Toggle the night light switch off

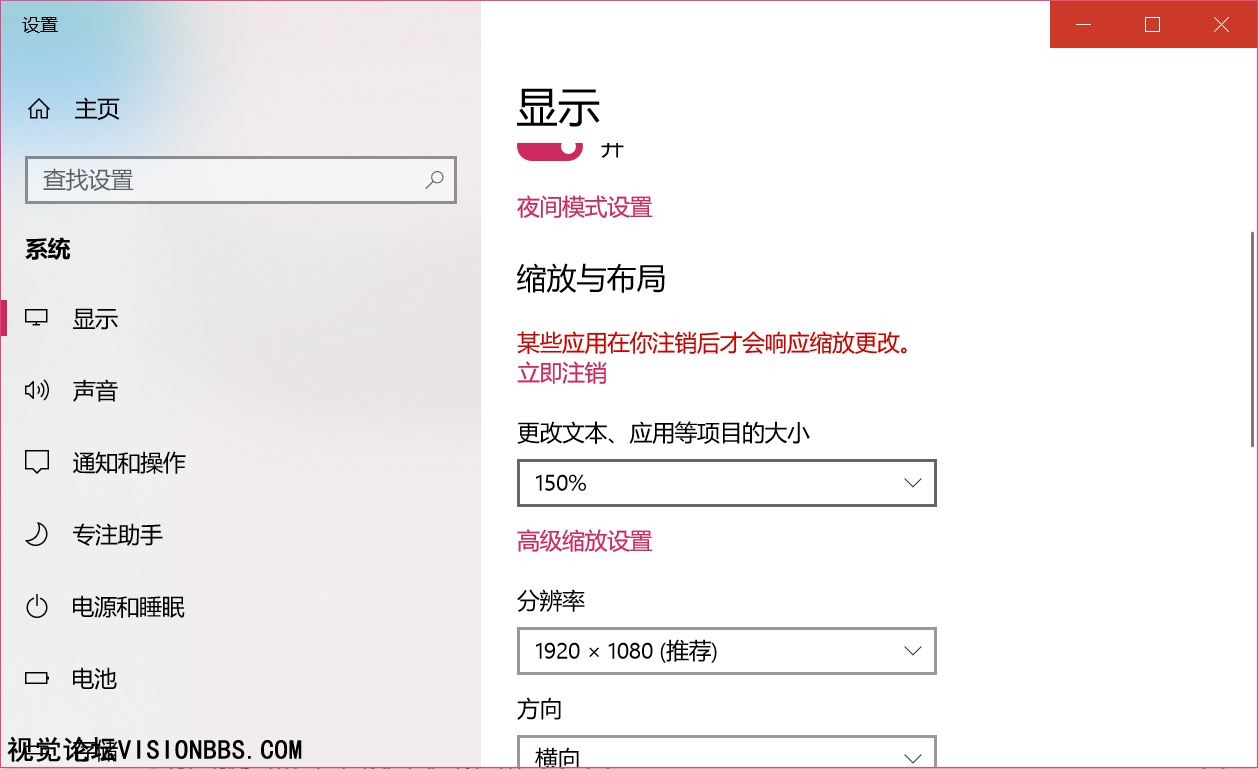(549, 148)
